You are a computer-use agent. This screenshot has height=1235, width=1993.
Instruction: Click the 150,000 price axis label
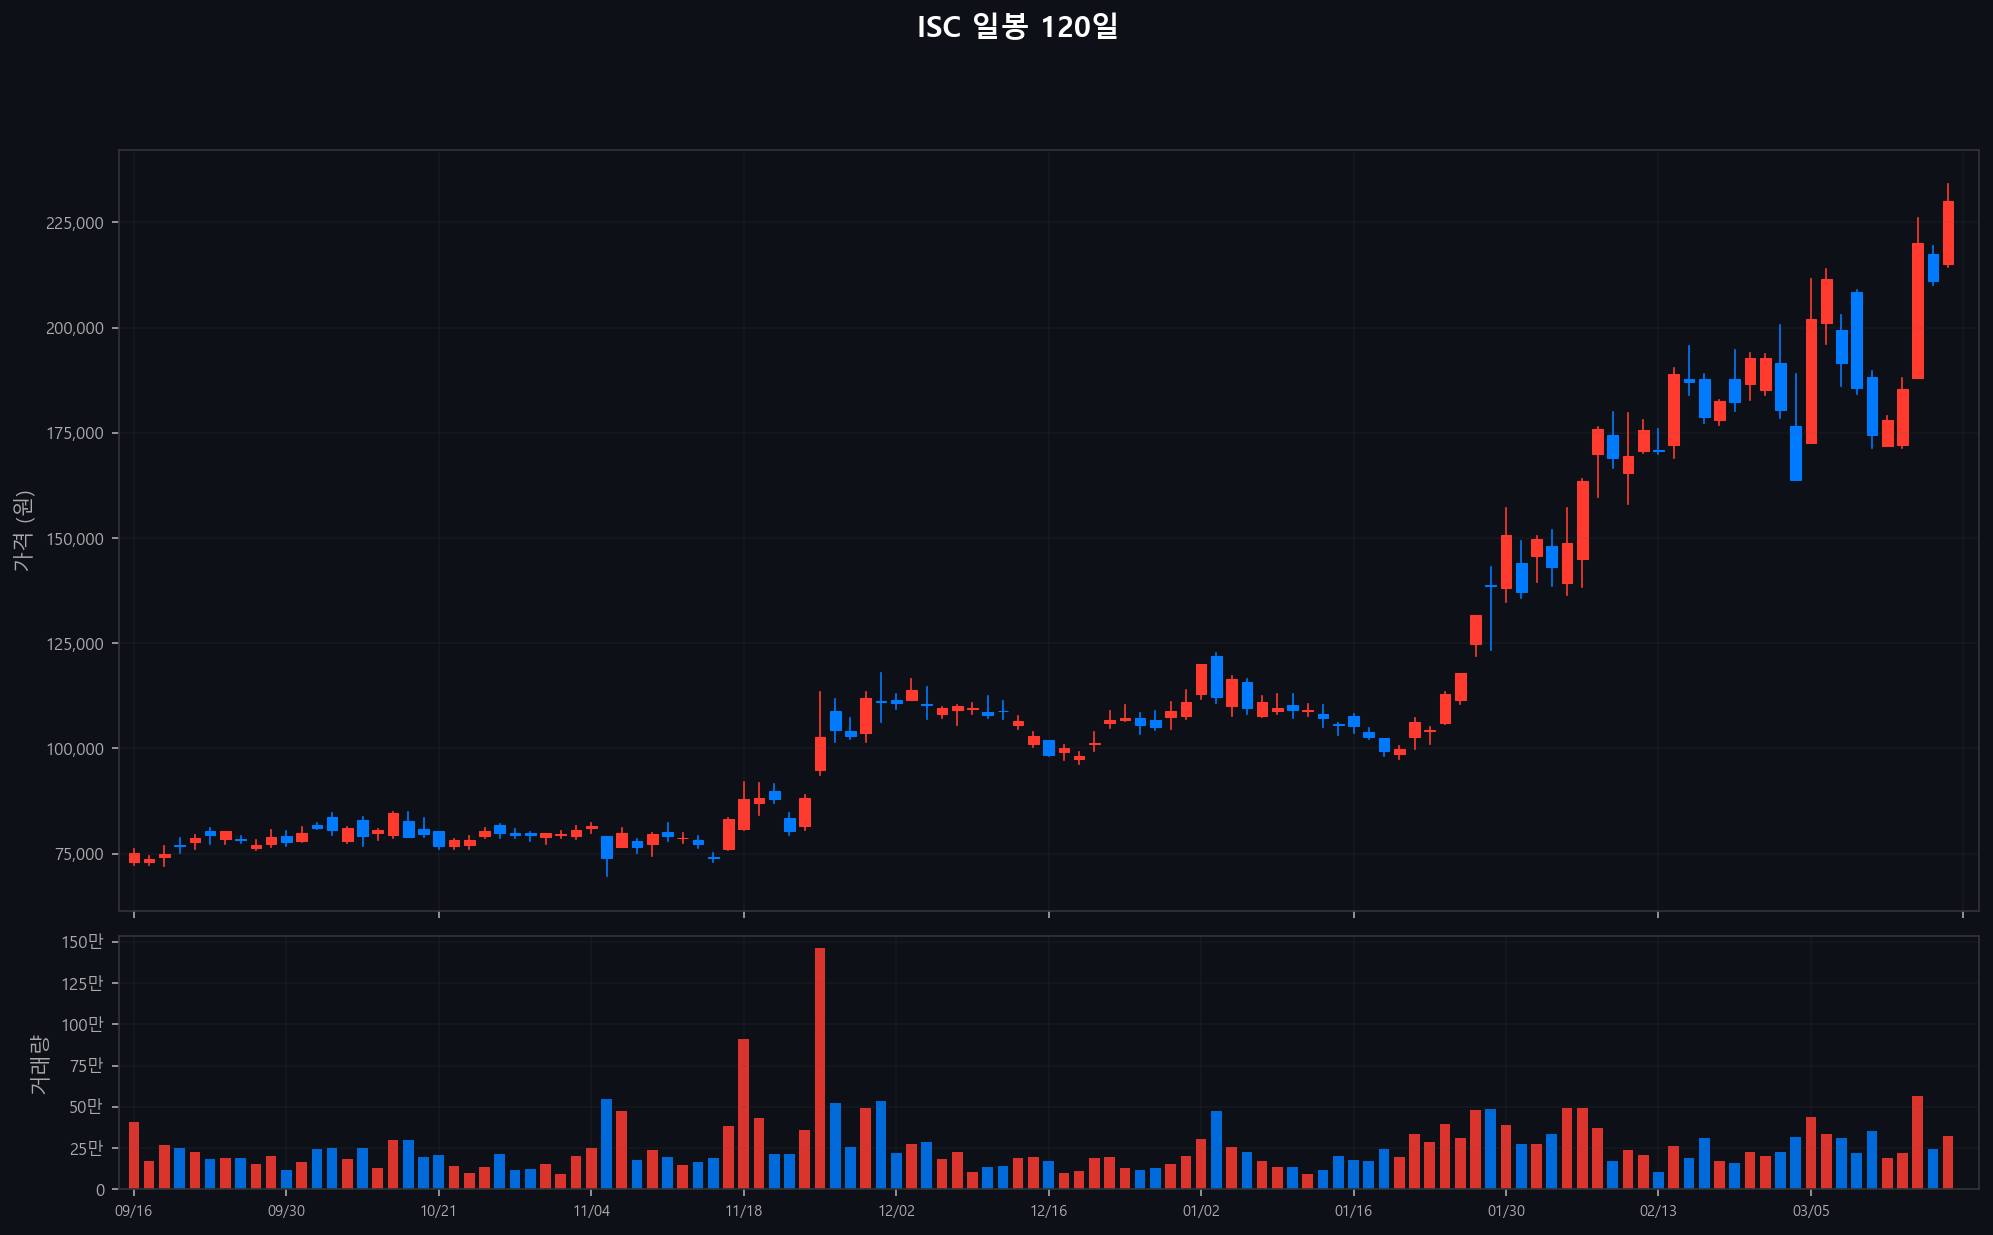(x=75, y=539)
